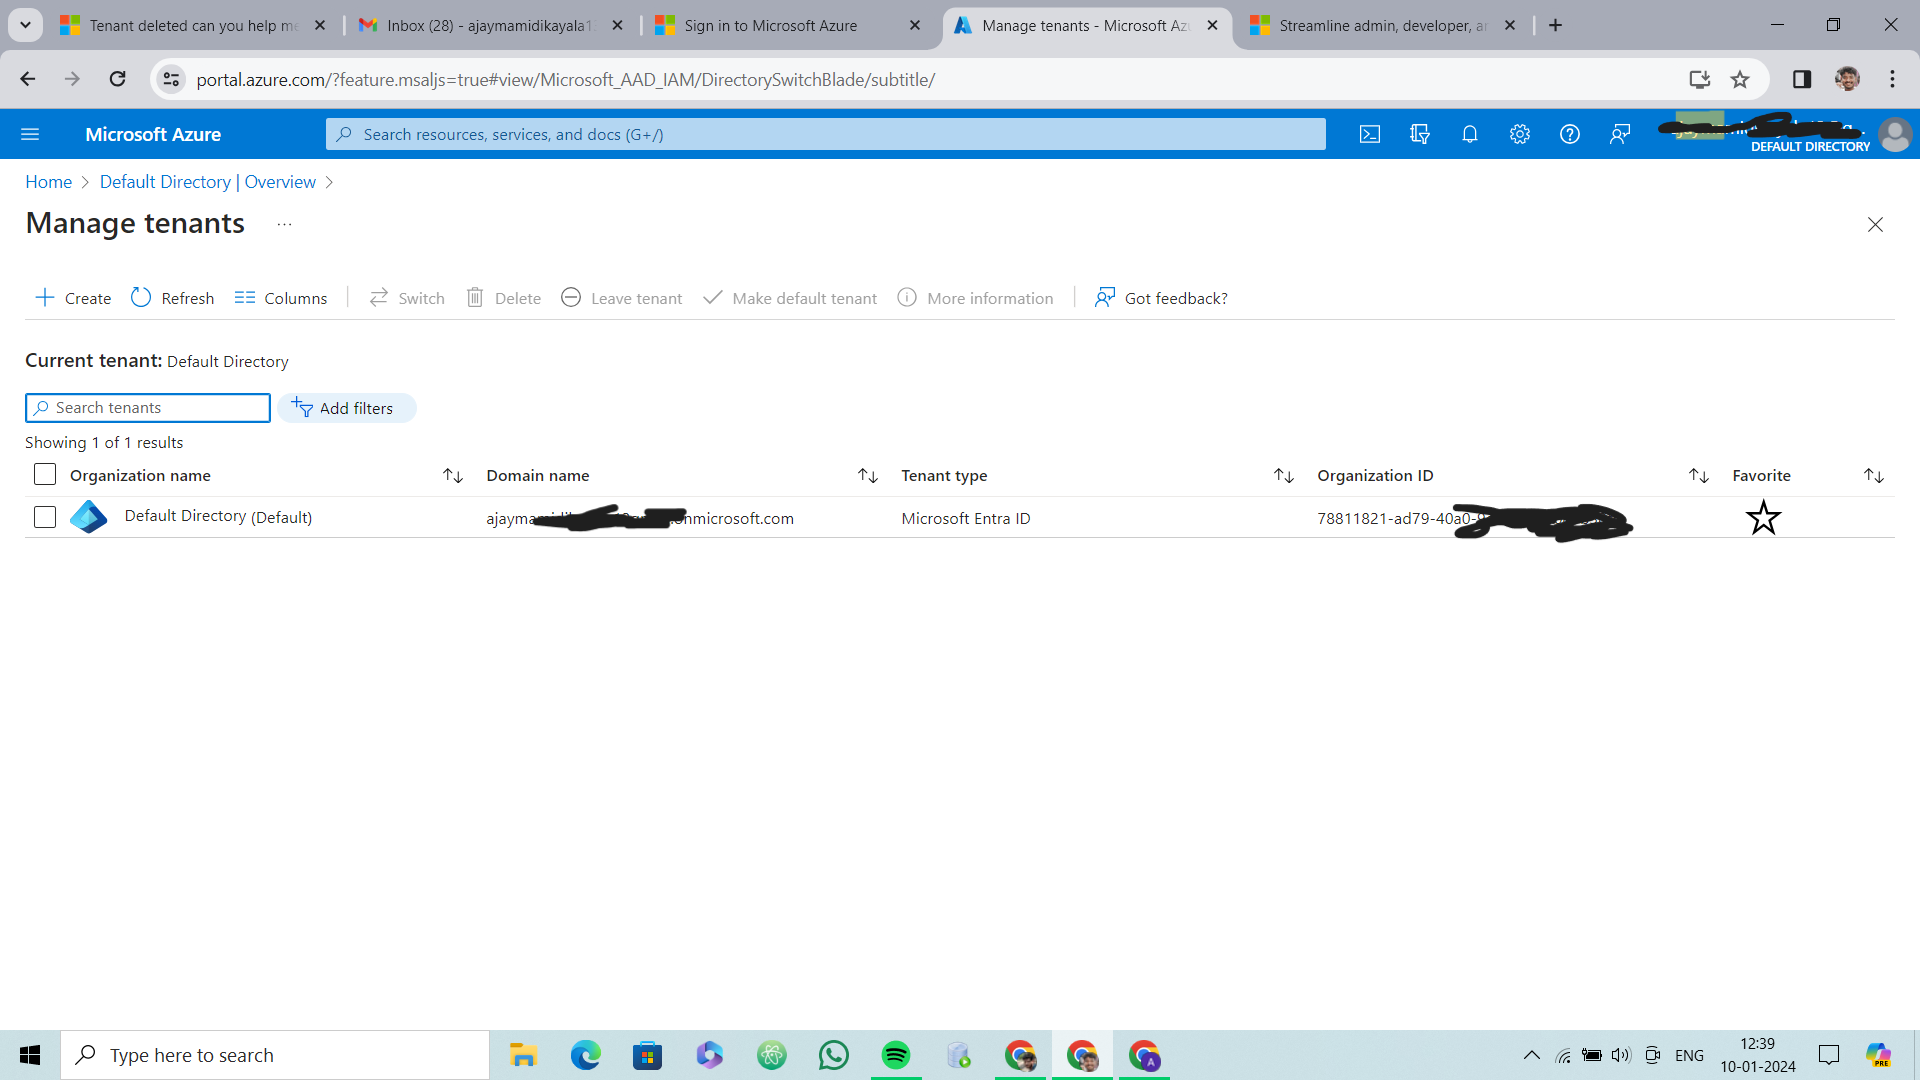The image size is (1920, 1080).
Task: Open the Default Directory tenant name
Action: (x=218, y=517)
